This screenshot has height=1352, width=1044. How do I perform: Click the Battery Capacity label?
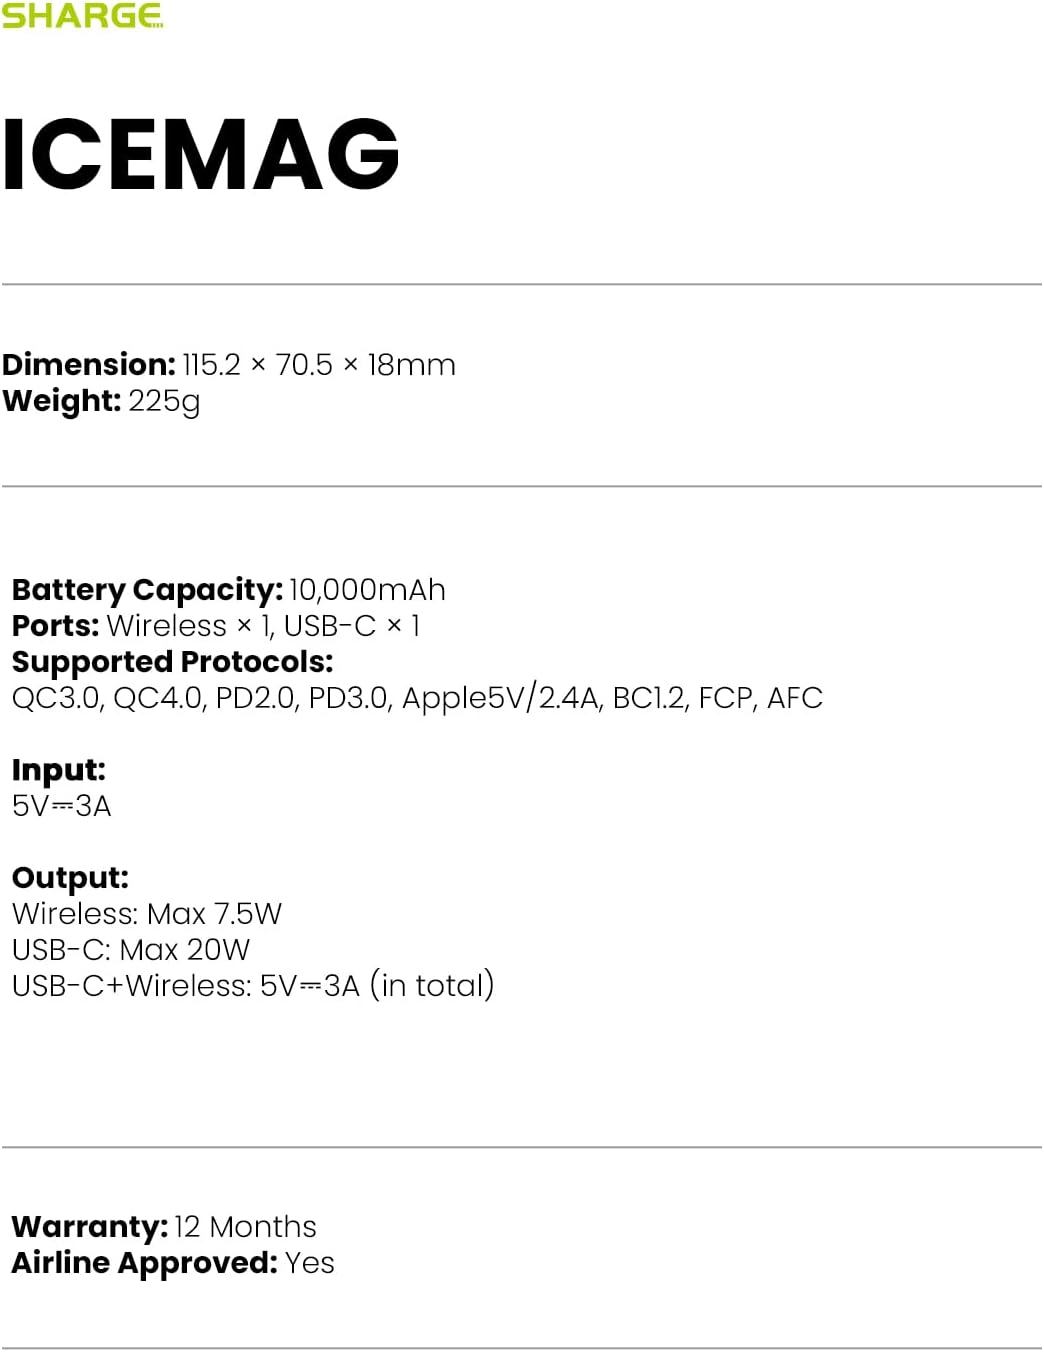[147, 590]
